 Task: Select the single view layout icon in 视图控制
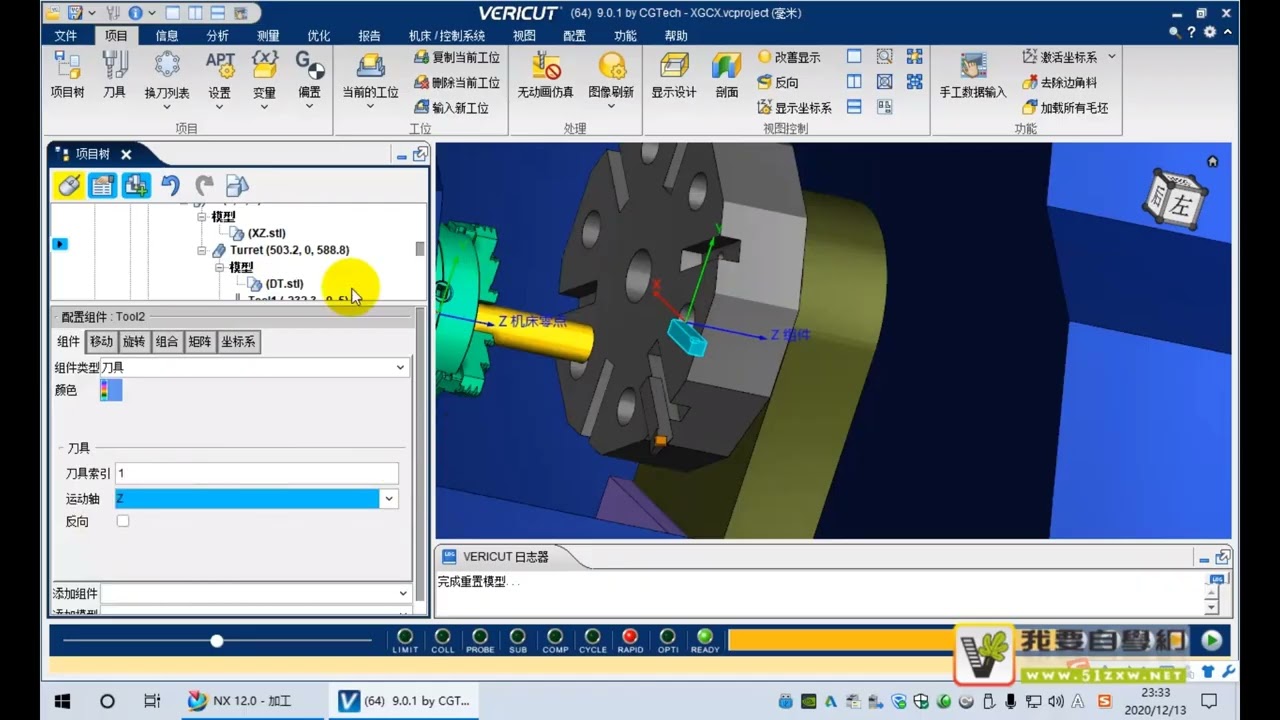854,57
